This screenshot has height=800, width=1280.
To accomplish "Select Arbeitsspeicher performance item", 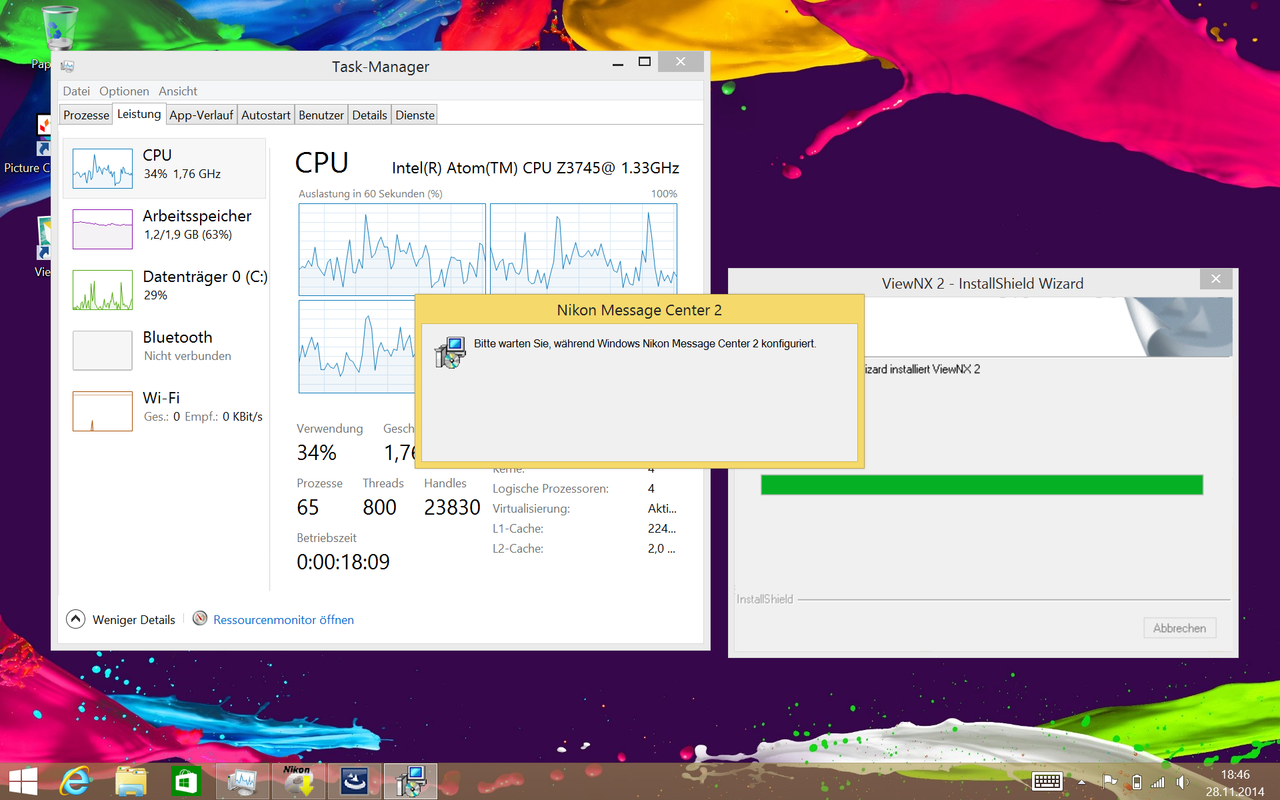I will coord(165,228).
